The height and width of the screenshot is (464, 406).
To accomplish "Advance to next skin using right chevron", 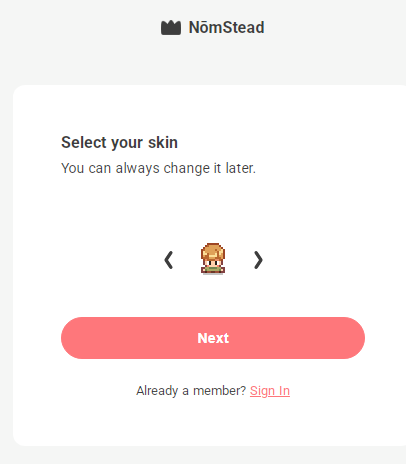I will (258, 260).
